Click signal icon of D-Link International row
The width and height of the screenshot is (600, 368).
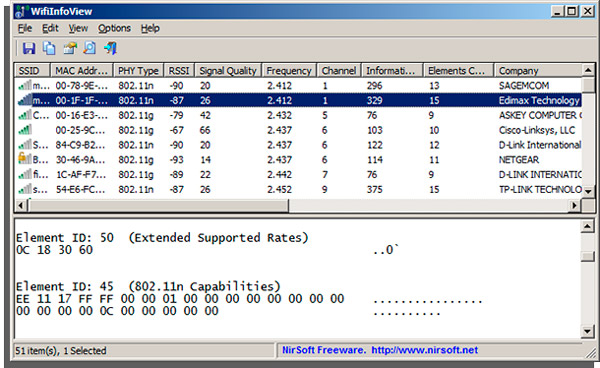tap(25, 145)
